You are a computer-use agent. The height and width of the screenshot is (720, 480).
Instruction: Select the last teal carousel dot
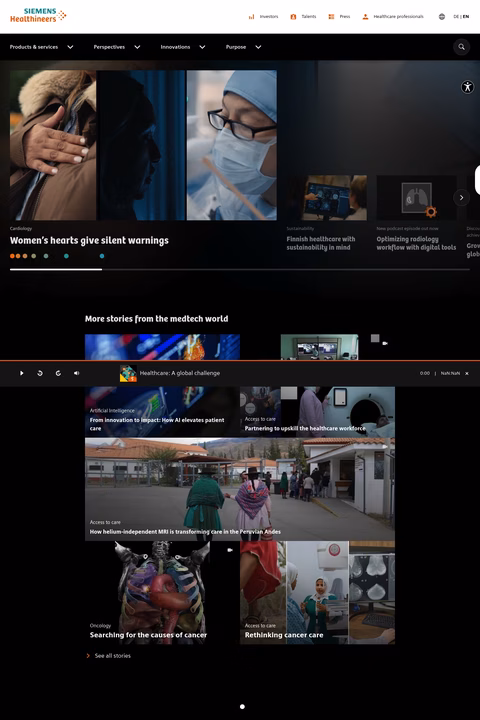[102, 256]
